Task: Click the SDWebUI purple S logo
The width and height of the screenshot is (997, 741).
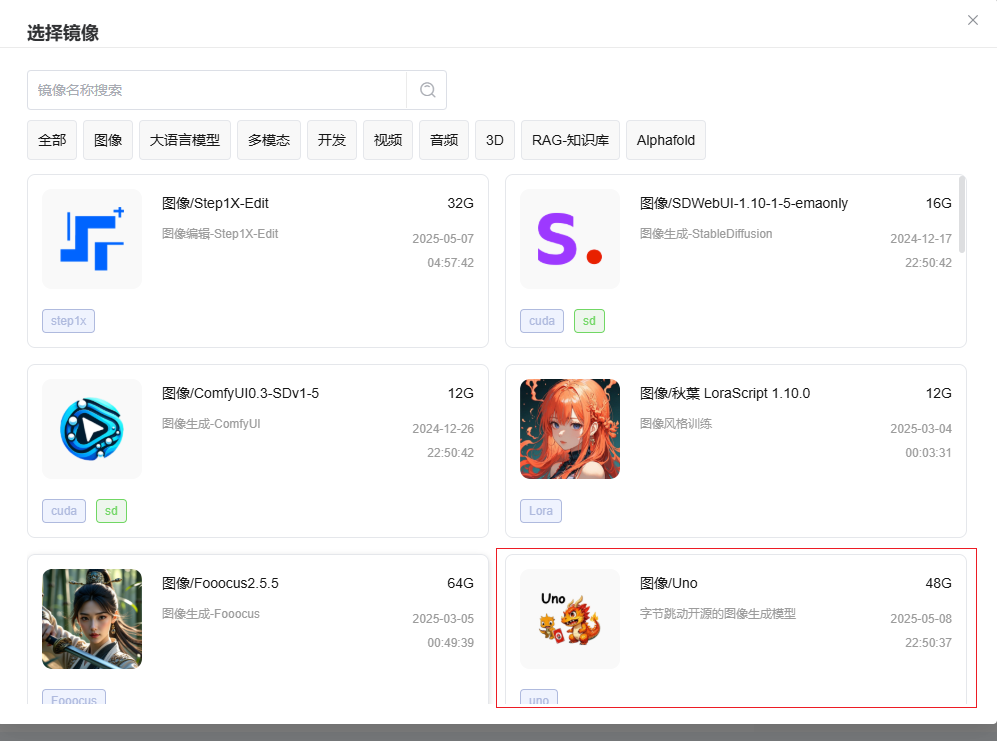Action: tap(570, 239)
